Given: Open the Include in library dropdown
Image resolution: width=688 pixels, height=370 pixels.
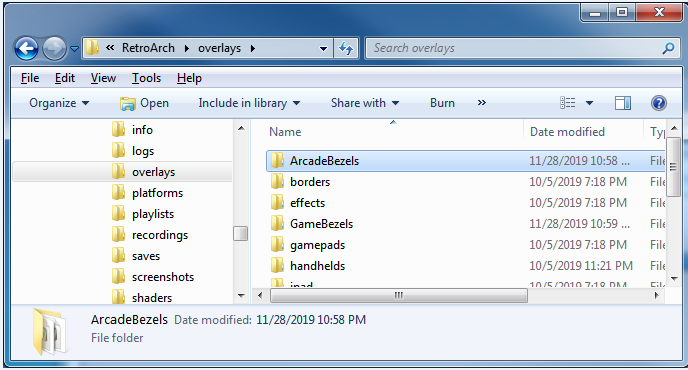Looking at the screenshot, I should tap(249, 103).
